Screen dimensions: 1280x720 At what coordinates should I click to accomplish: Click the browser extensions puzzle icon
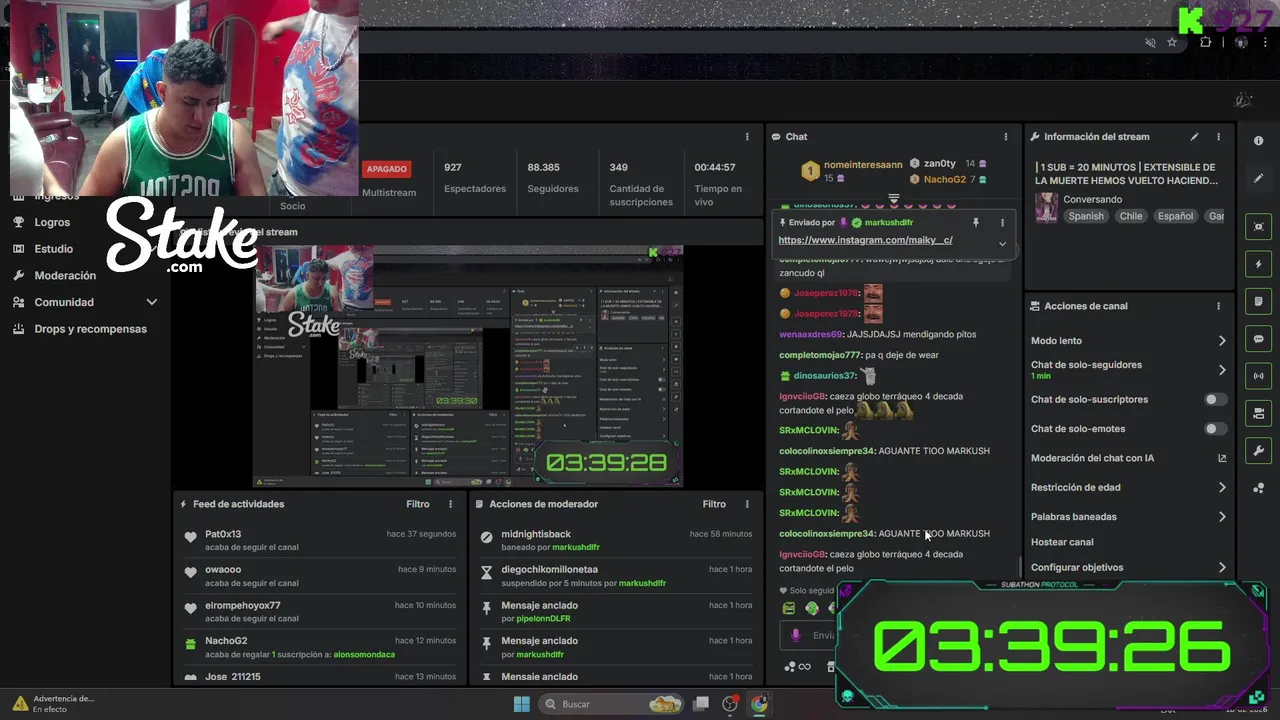[x=1205, y=42]
